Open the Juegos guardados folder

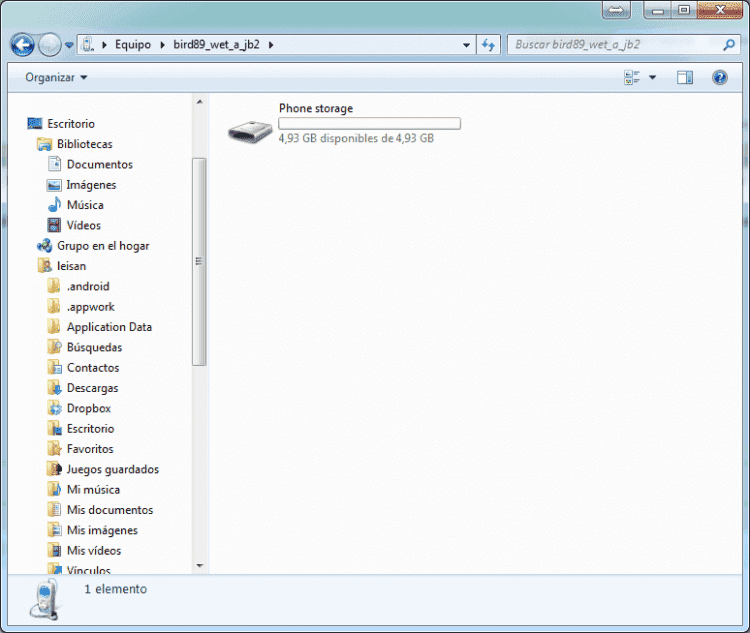coord(112,469)
